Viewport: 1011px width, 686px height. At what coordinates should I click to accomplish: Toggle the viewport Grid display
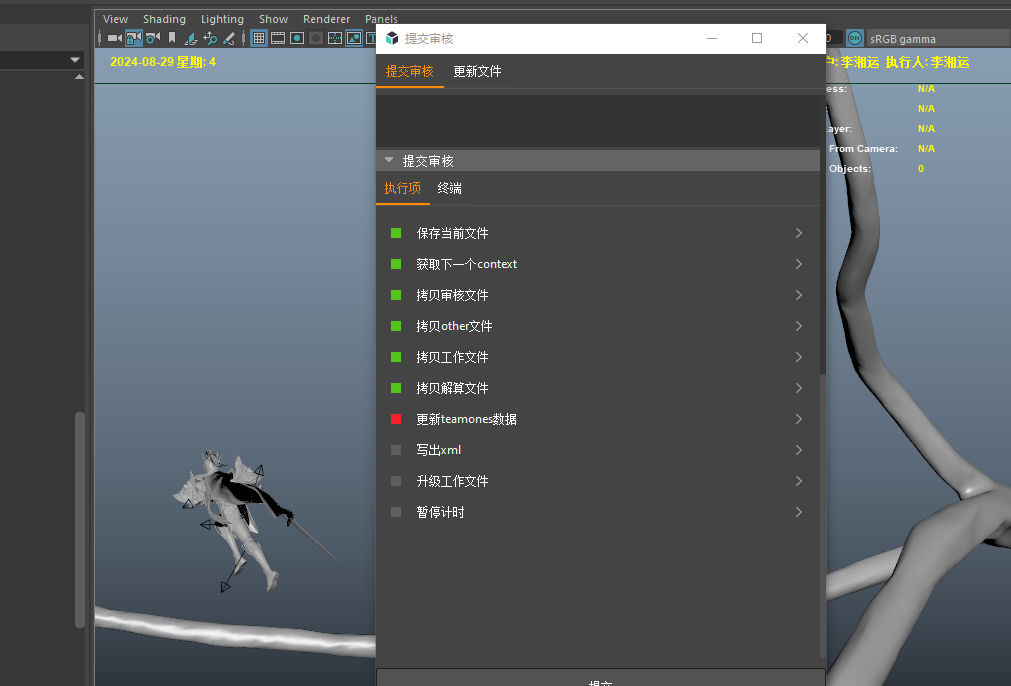click(x=259, y=38)
